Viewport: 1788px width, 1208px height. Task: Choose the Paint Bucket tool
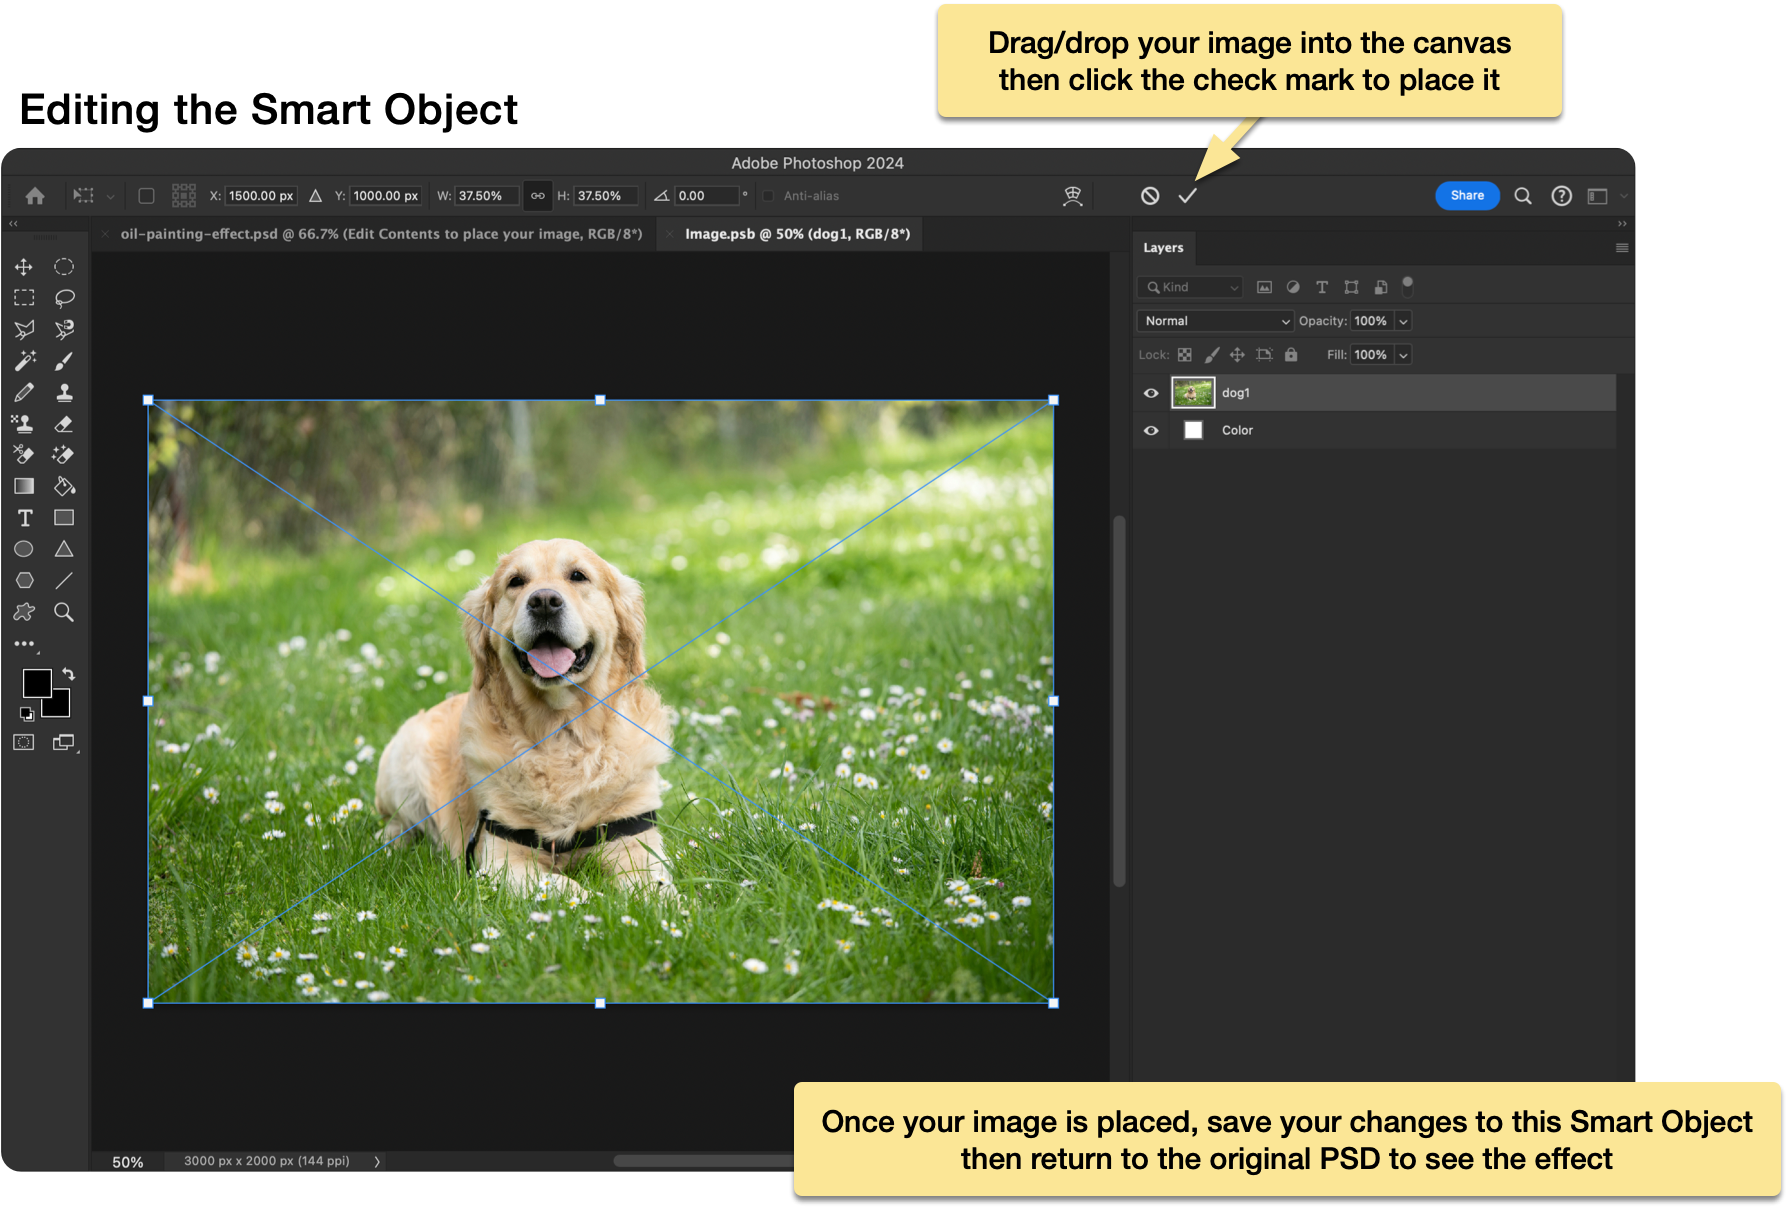coord(64,486)
